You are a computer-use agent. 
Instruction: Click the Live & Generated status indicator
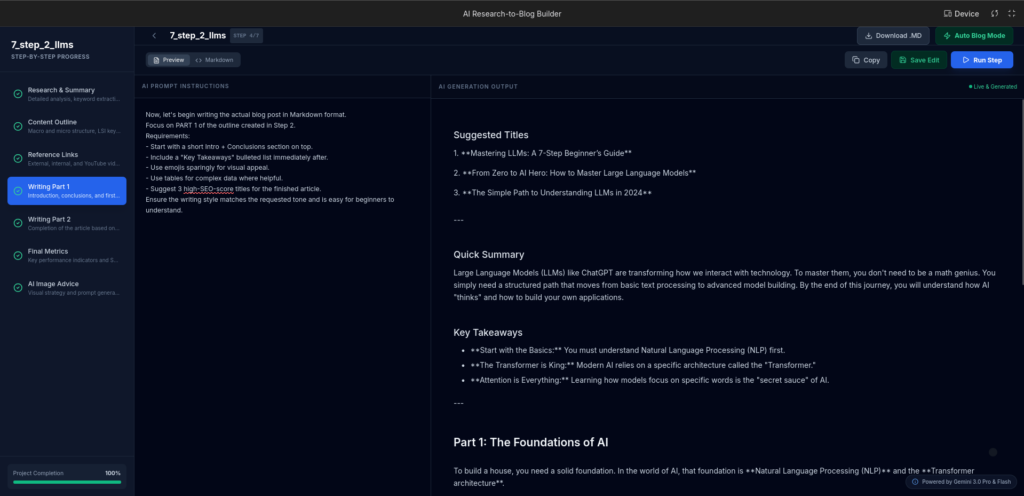point(993,86)
